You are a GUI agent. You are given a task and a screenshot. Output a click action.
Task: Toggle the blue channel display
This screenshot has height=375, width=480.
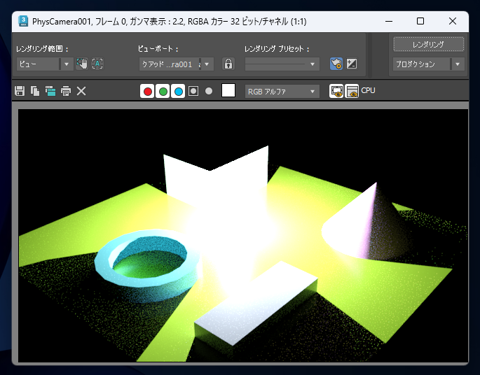(178, 91)
